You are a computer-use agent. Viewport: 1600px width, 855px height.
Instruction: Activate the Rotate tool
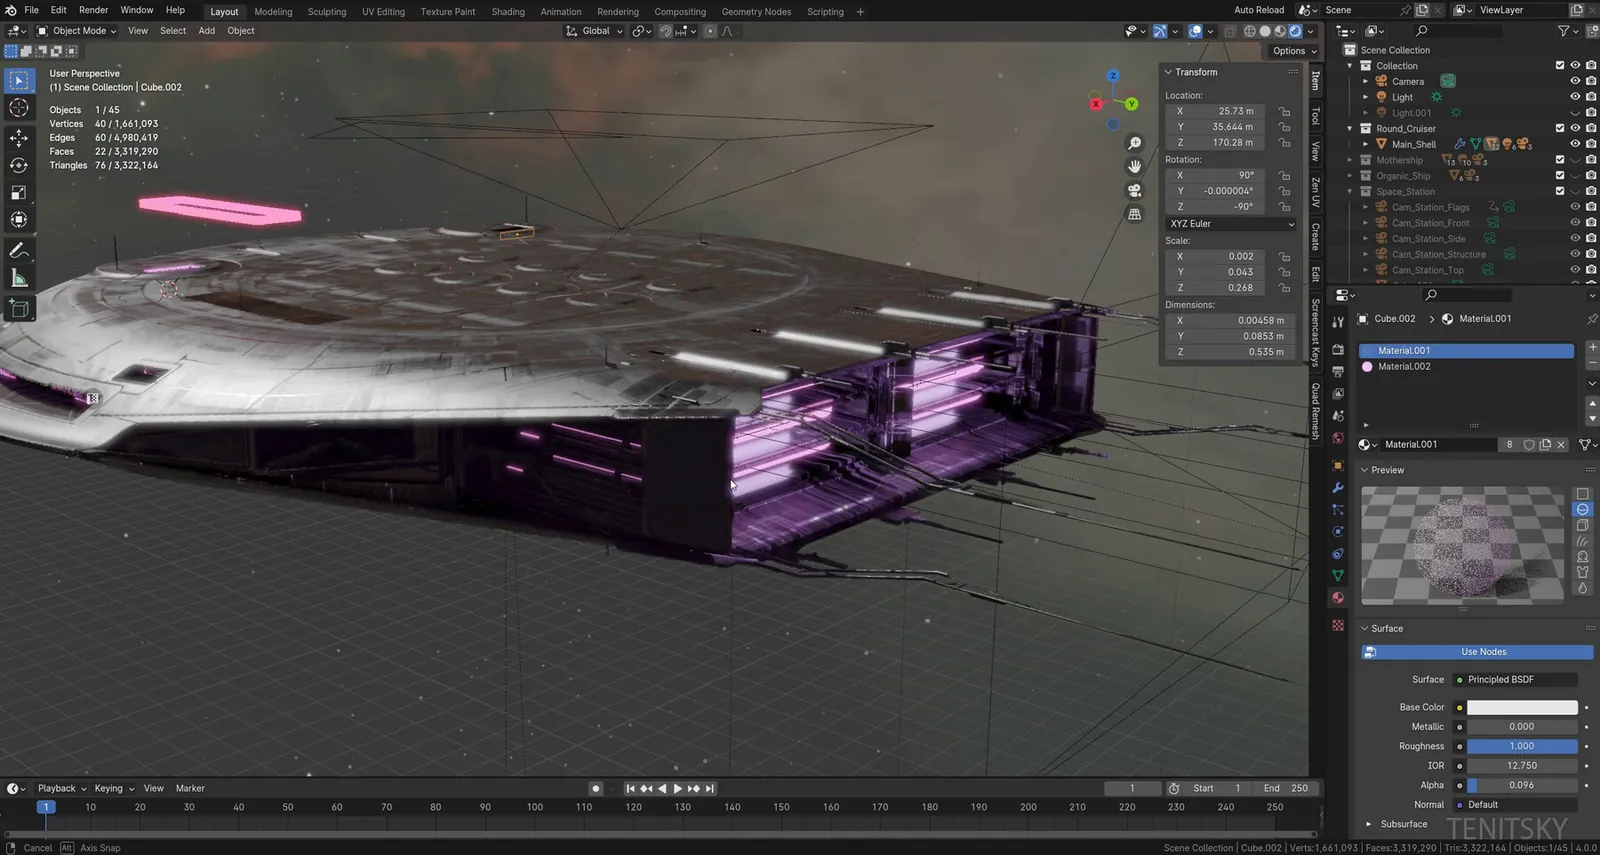click(19, 165)
